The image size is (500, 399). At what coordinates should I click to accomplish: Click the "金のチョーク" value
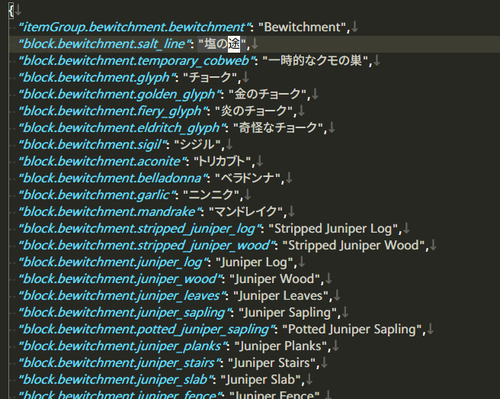pyautogui.click(x=267, y=94)
